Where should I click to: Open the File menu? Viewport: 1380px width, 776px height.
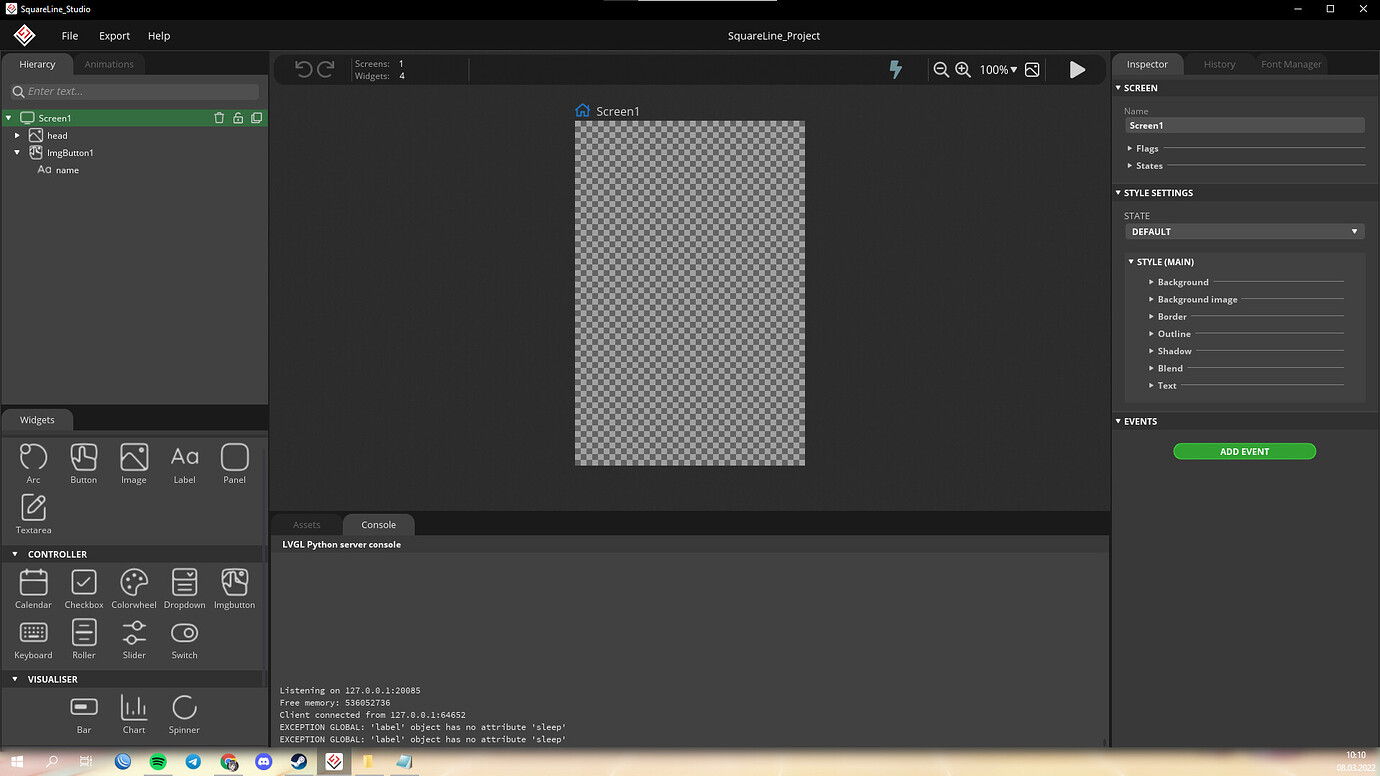click(70, 36)
